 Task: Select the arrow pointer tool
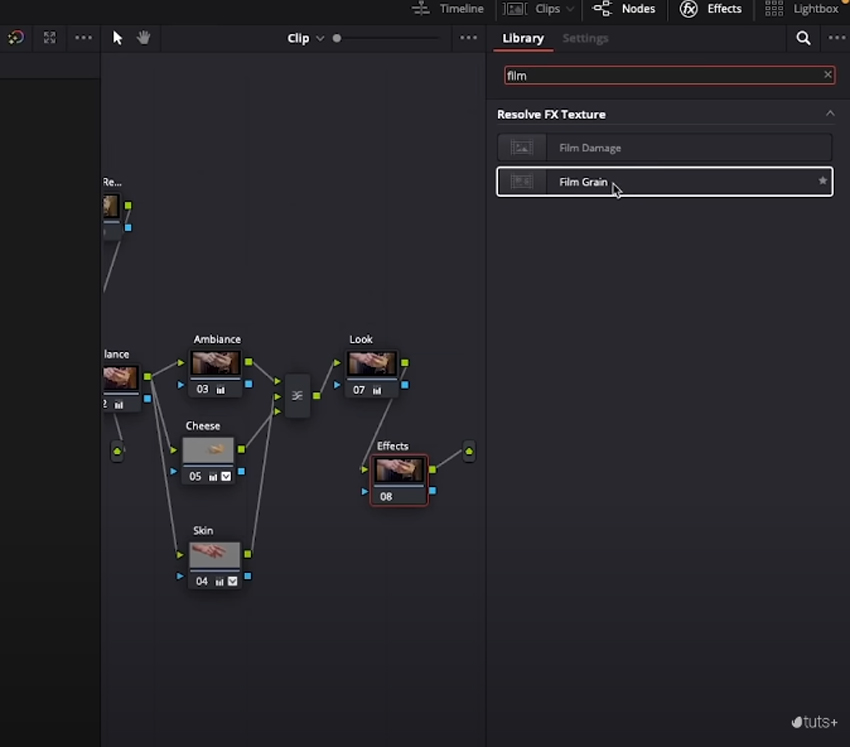click(x=117, y=38)
